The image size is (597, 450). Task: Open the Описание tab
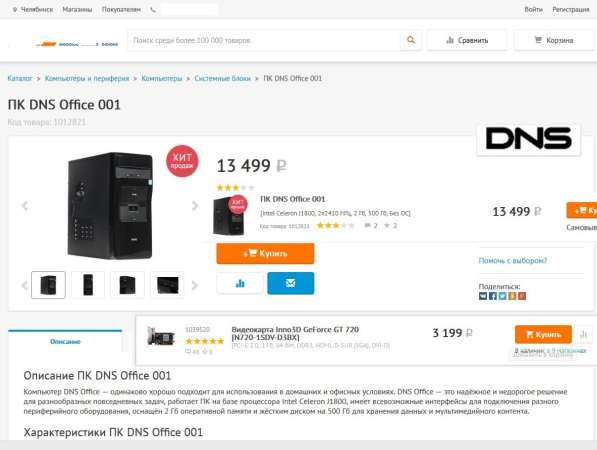(x=65, y=341)
